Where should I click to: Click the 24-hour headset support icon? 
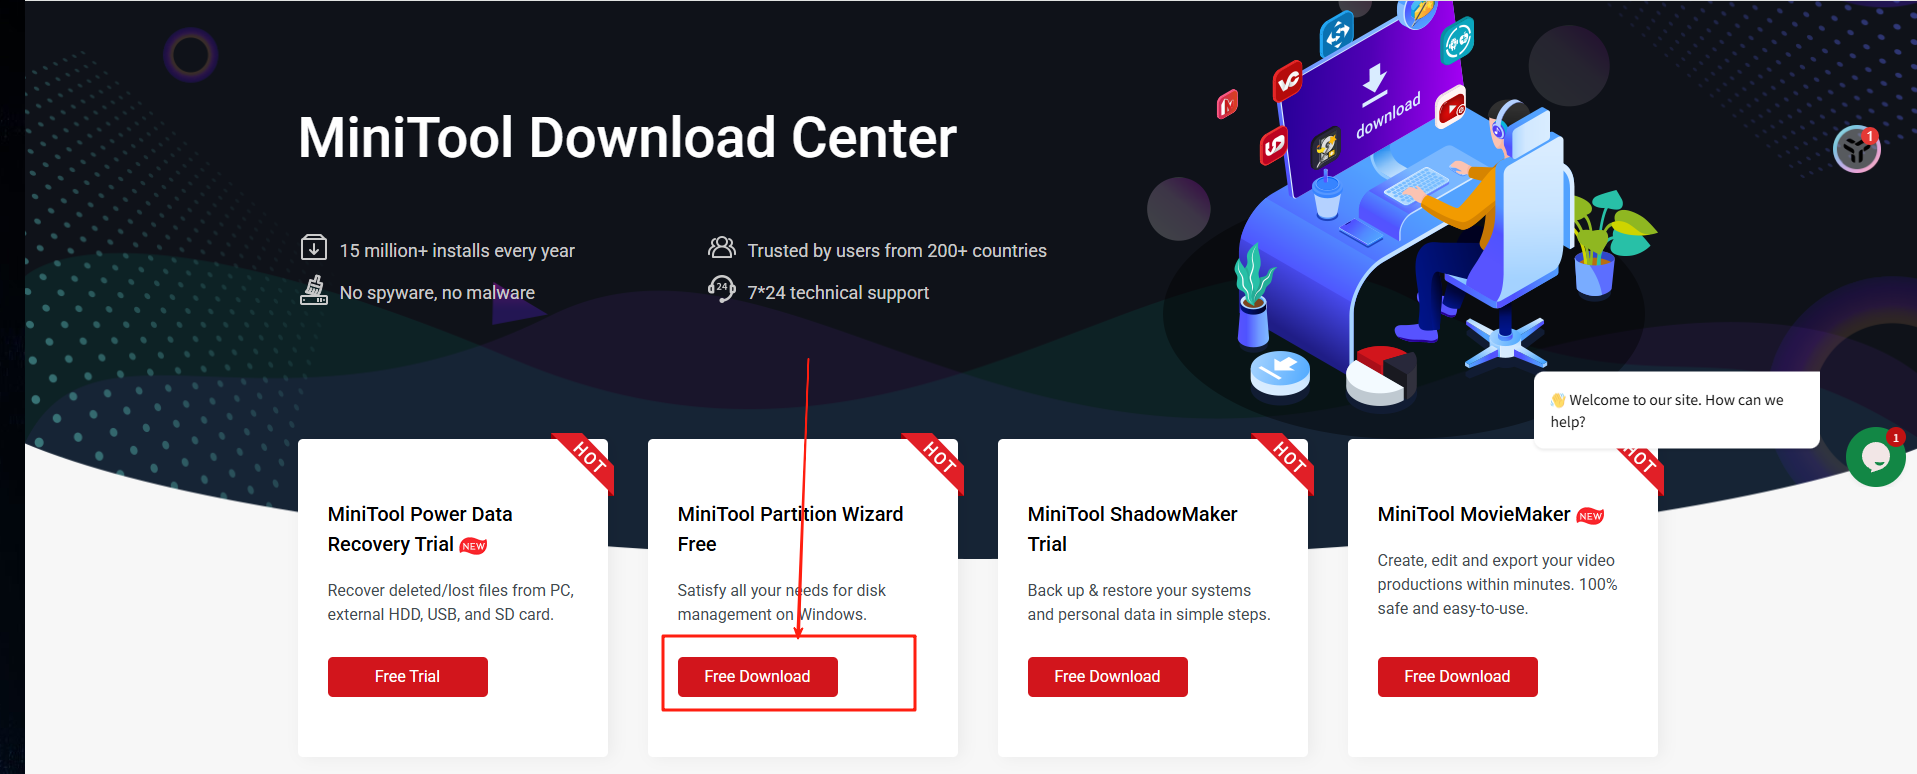(721, 289)
